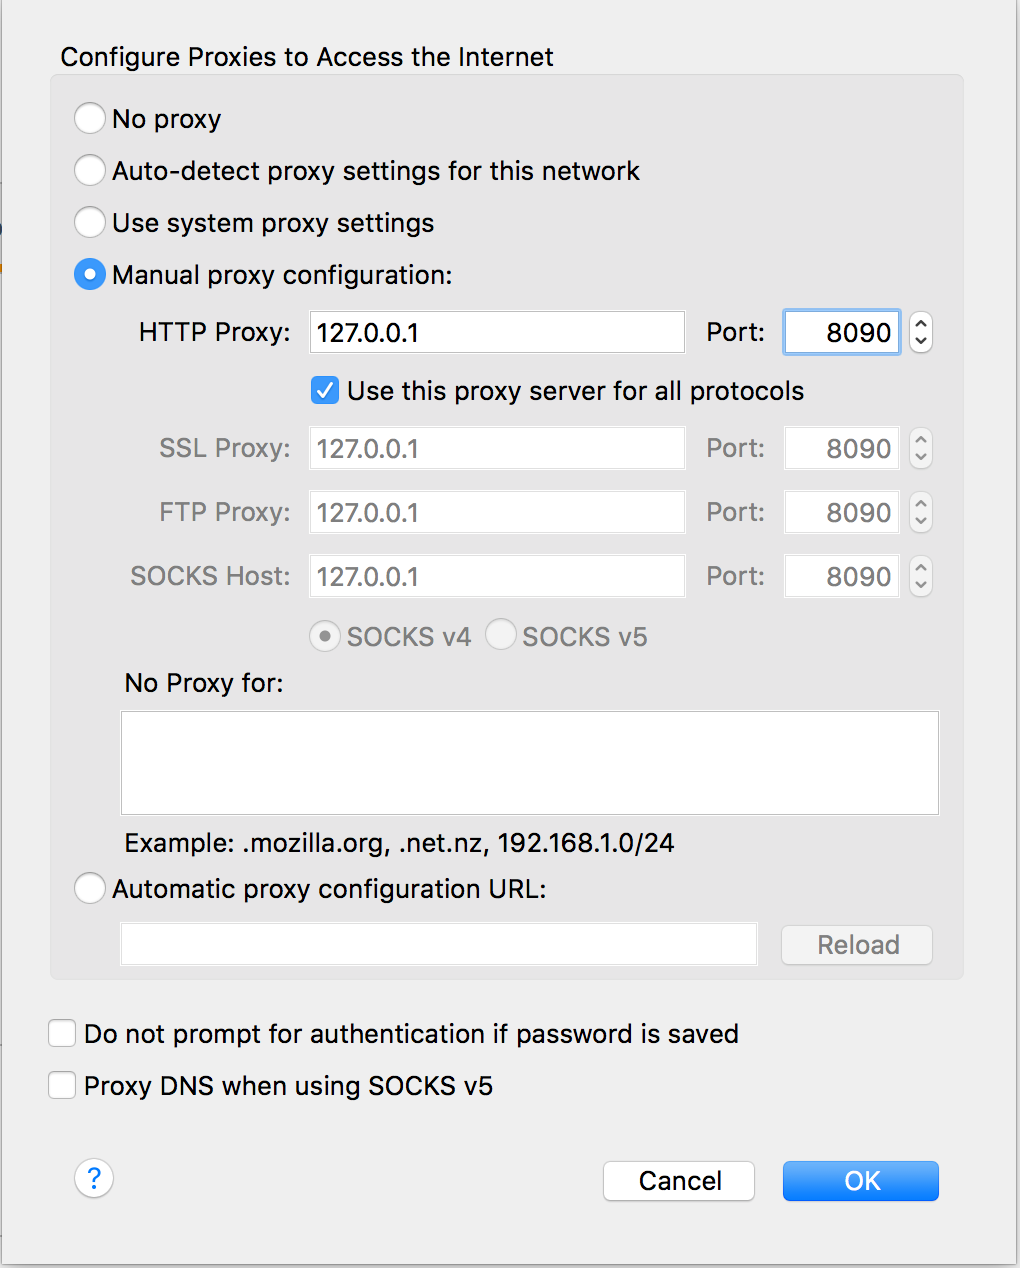Enable Proxy DNS when using SOCKS v5
Viewport: 1020px width, 1268px height.
pos(62,1085)
